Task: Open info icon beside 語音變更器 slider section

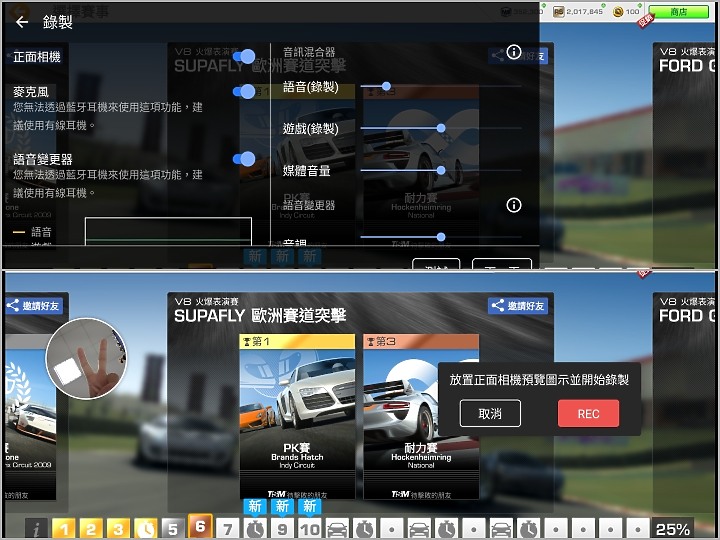Action: point(514,205)
